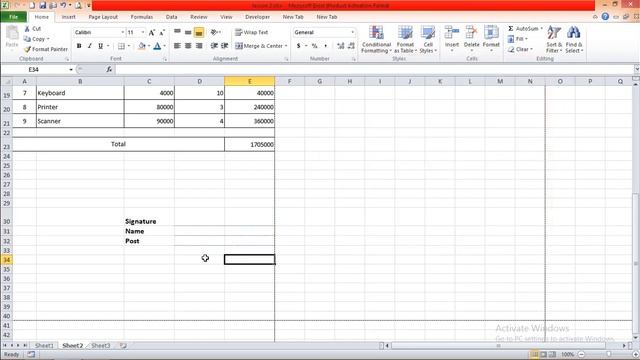Switch to Page Layout view in status bar
640x360 pixels.
(543, 354)
